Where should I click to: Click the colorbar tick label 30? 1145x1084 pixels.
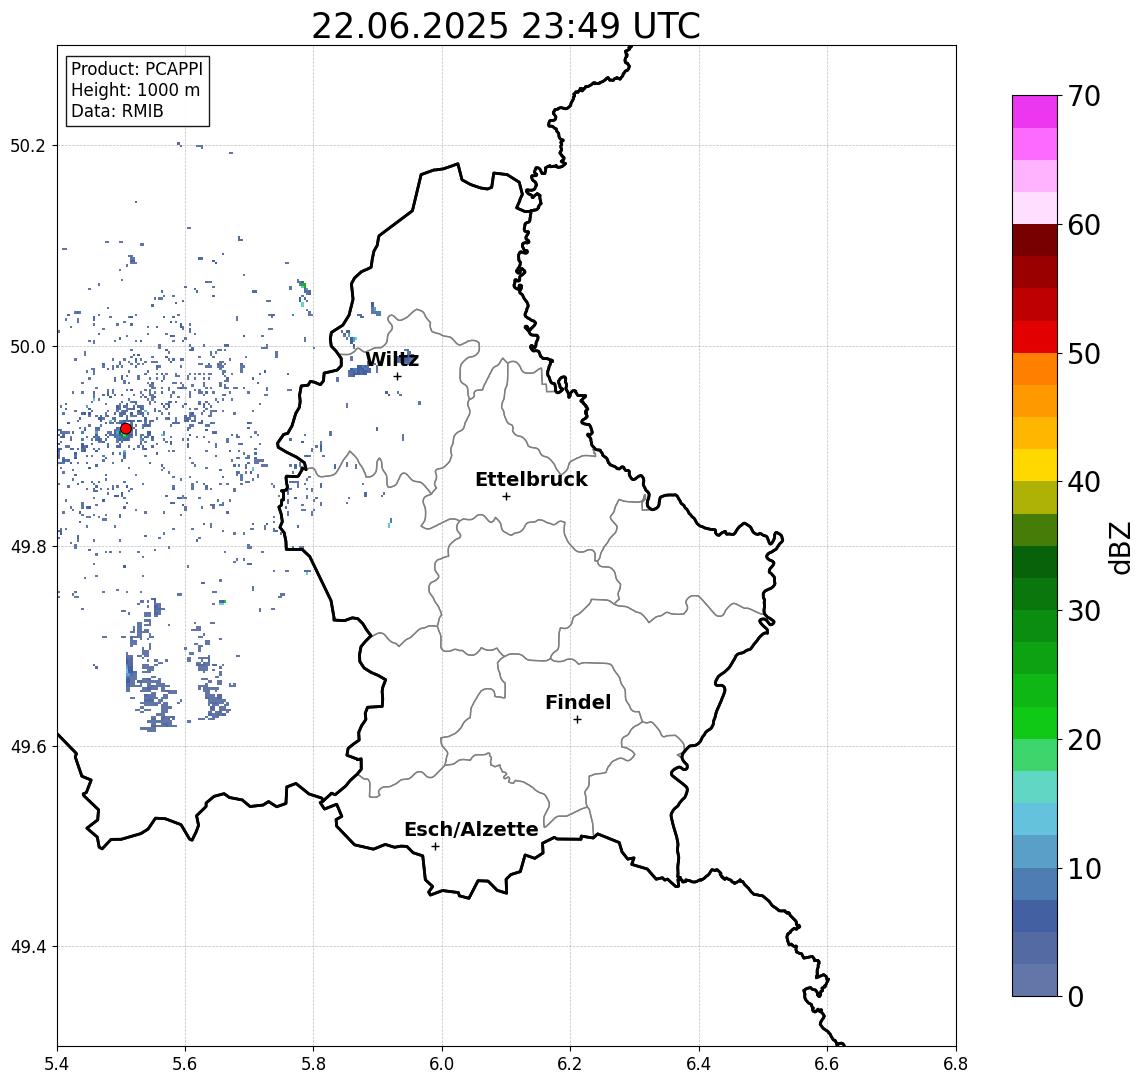(x=1084, y=611)
